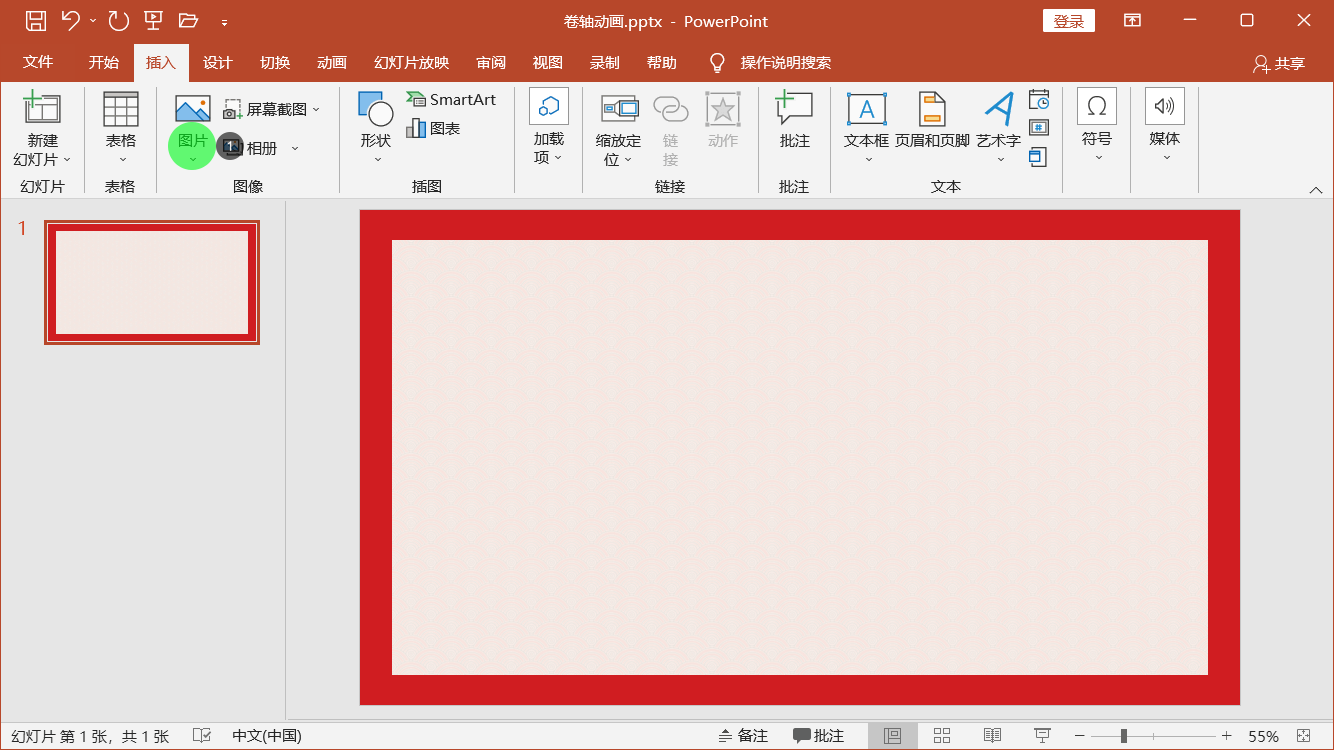Click the spell check status icon

tap(201, 736)
